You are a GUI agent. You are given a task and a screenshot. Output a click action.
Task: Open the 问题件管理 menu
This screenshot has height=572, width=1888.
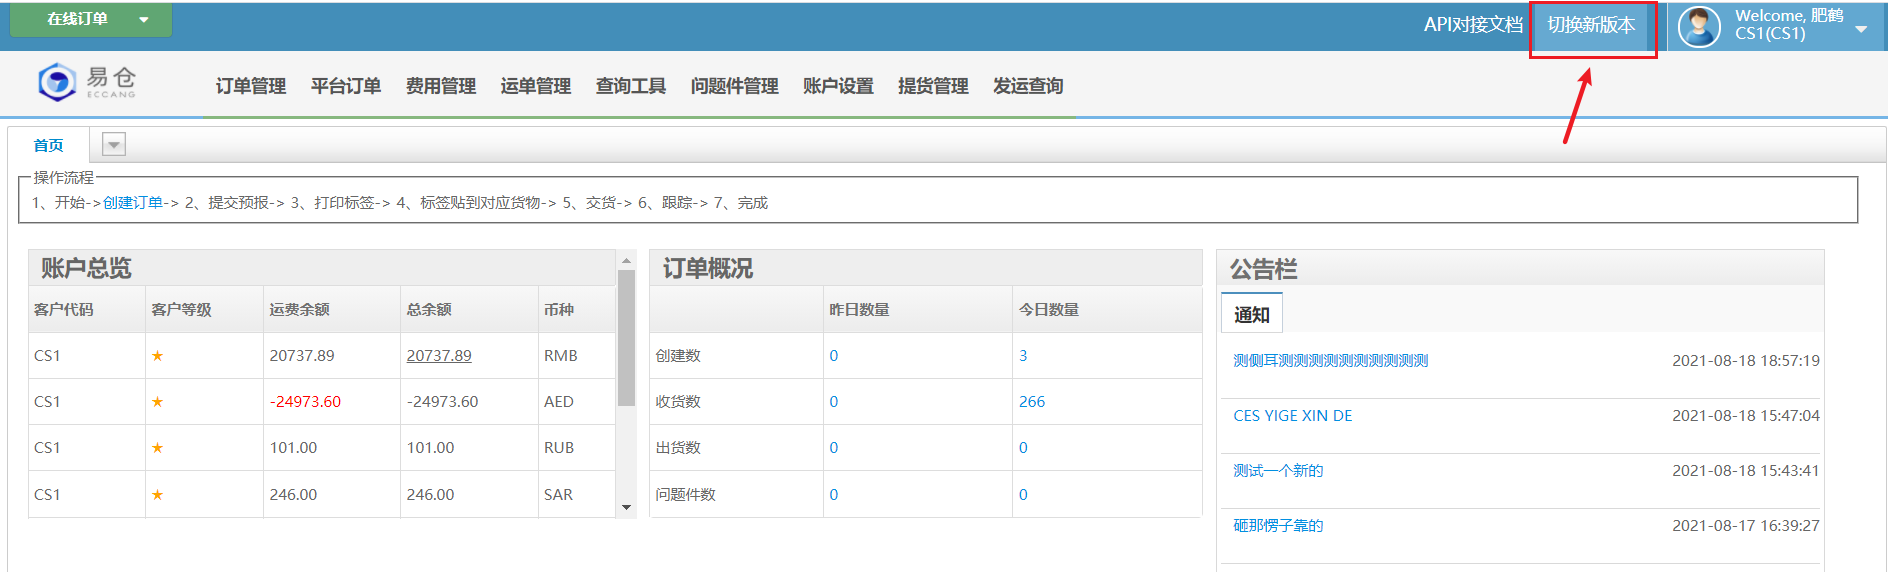[734, 86]
